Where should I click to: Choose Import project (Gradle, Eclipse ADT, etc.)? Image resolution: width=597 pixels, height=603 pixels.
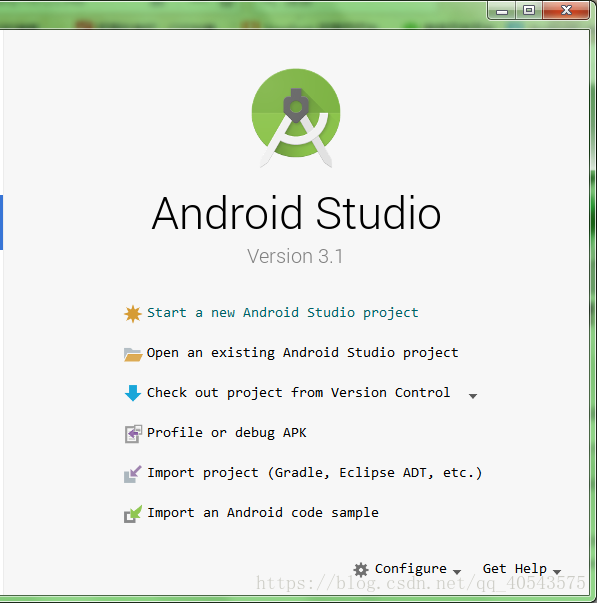315,473
